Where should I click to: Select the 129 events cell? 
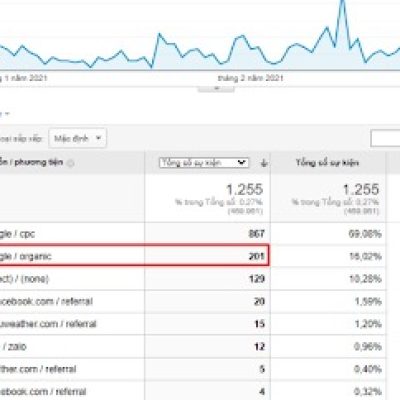(256, 279)
